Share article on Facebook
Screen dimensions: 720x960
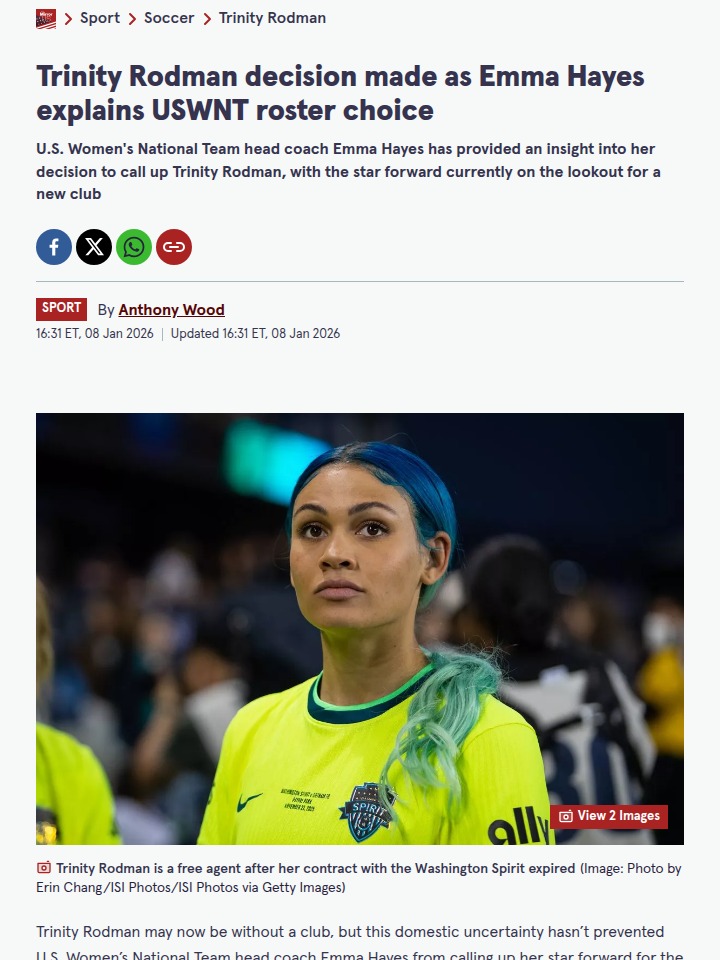(x=54, y=247)
